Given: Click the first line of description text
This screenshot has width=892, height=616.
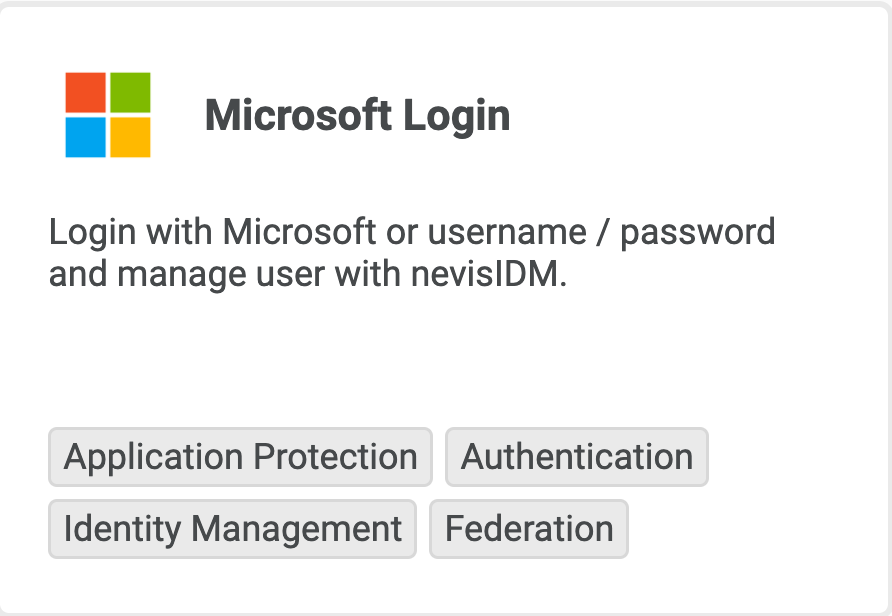Looking at the screenshot, I should coord(411,232).
